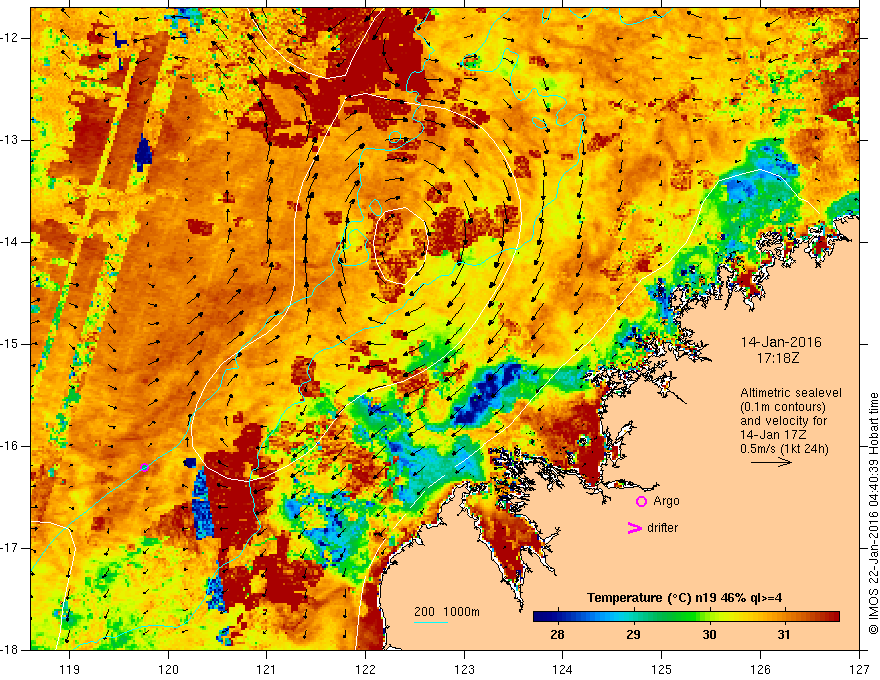Click the '0.5m/s (1kt 24h)' text
The width and height of the screenshot is (880, 680).
click(784, 448)
